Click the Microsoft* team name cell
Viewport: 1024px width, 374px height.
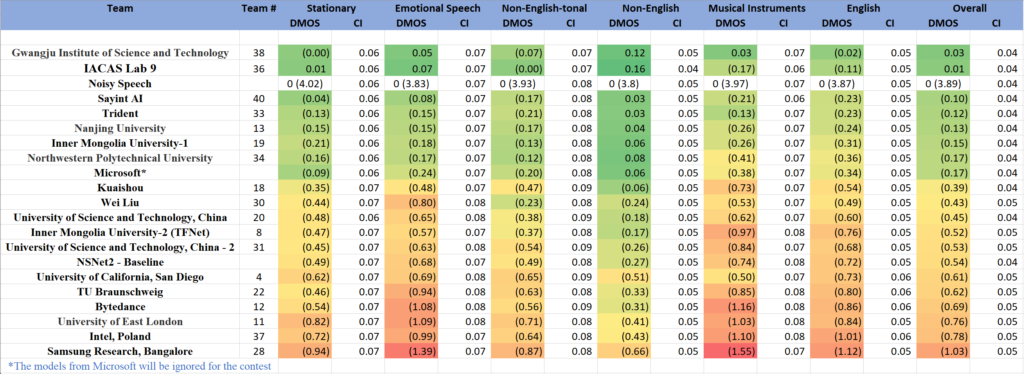click(x=120, y=173)
